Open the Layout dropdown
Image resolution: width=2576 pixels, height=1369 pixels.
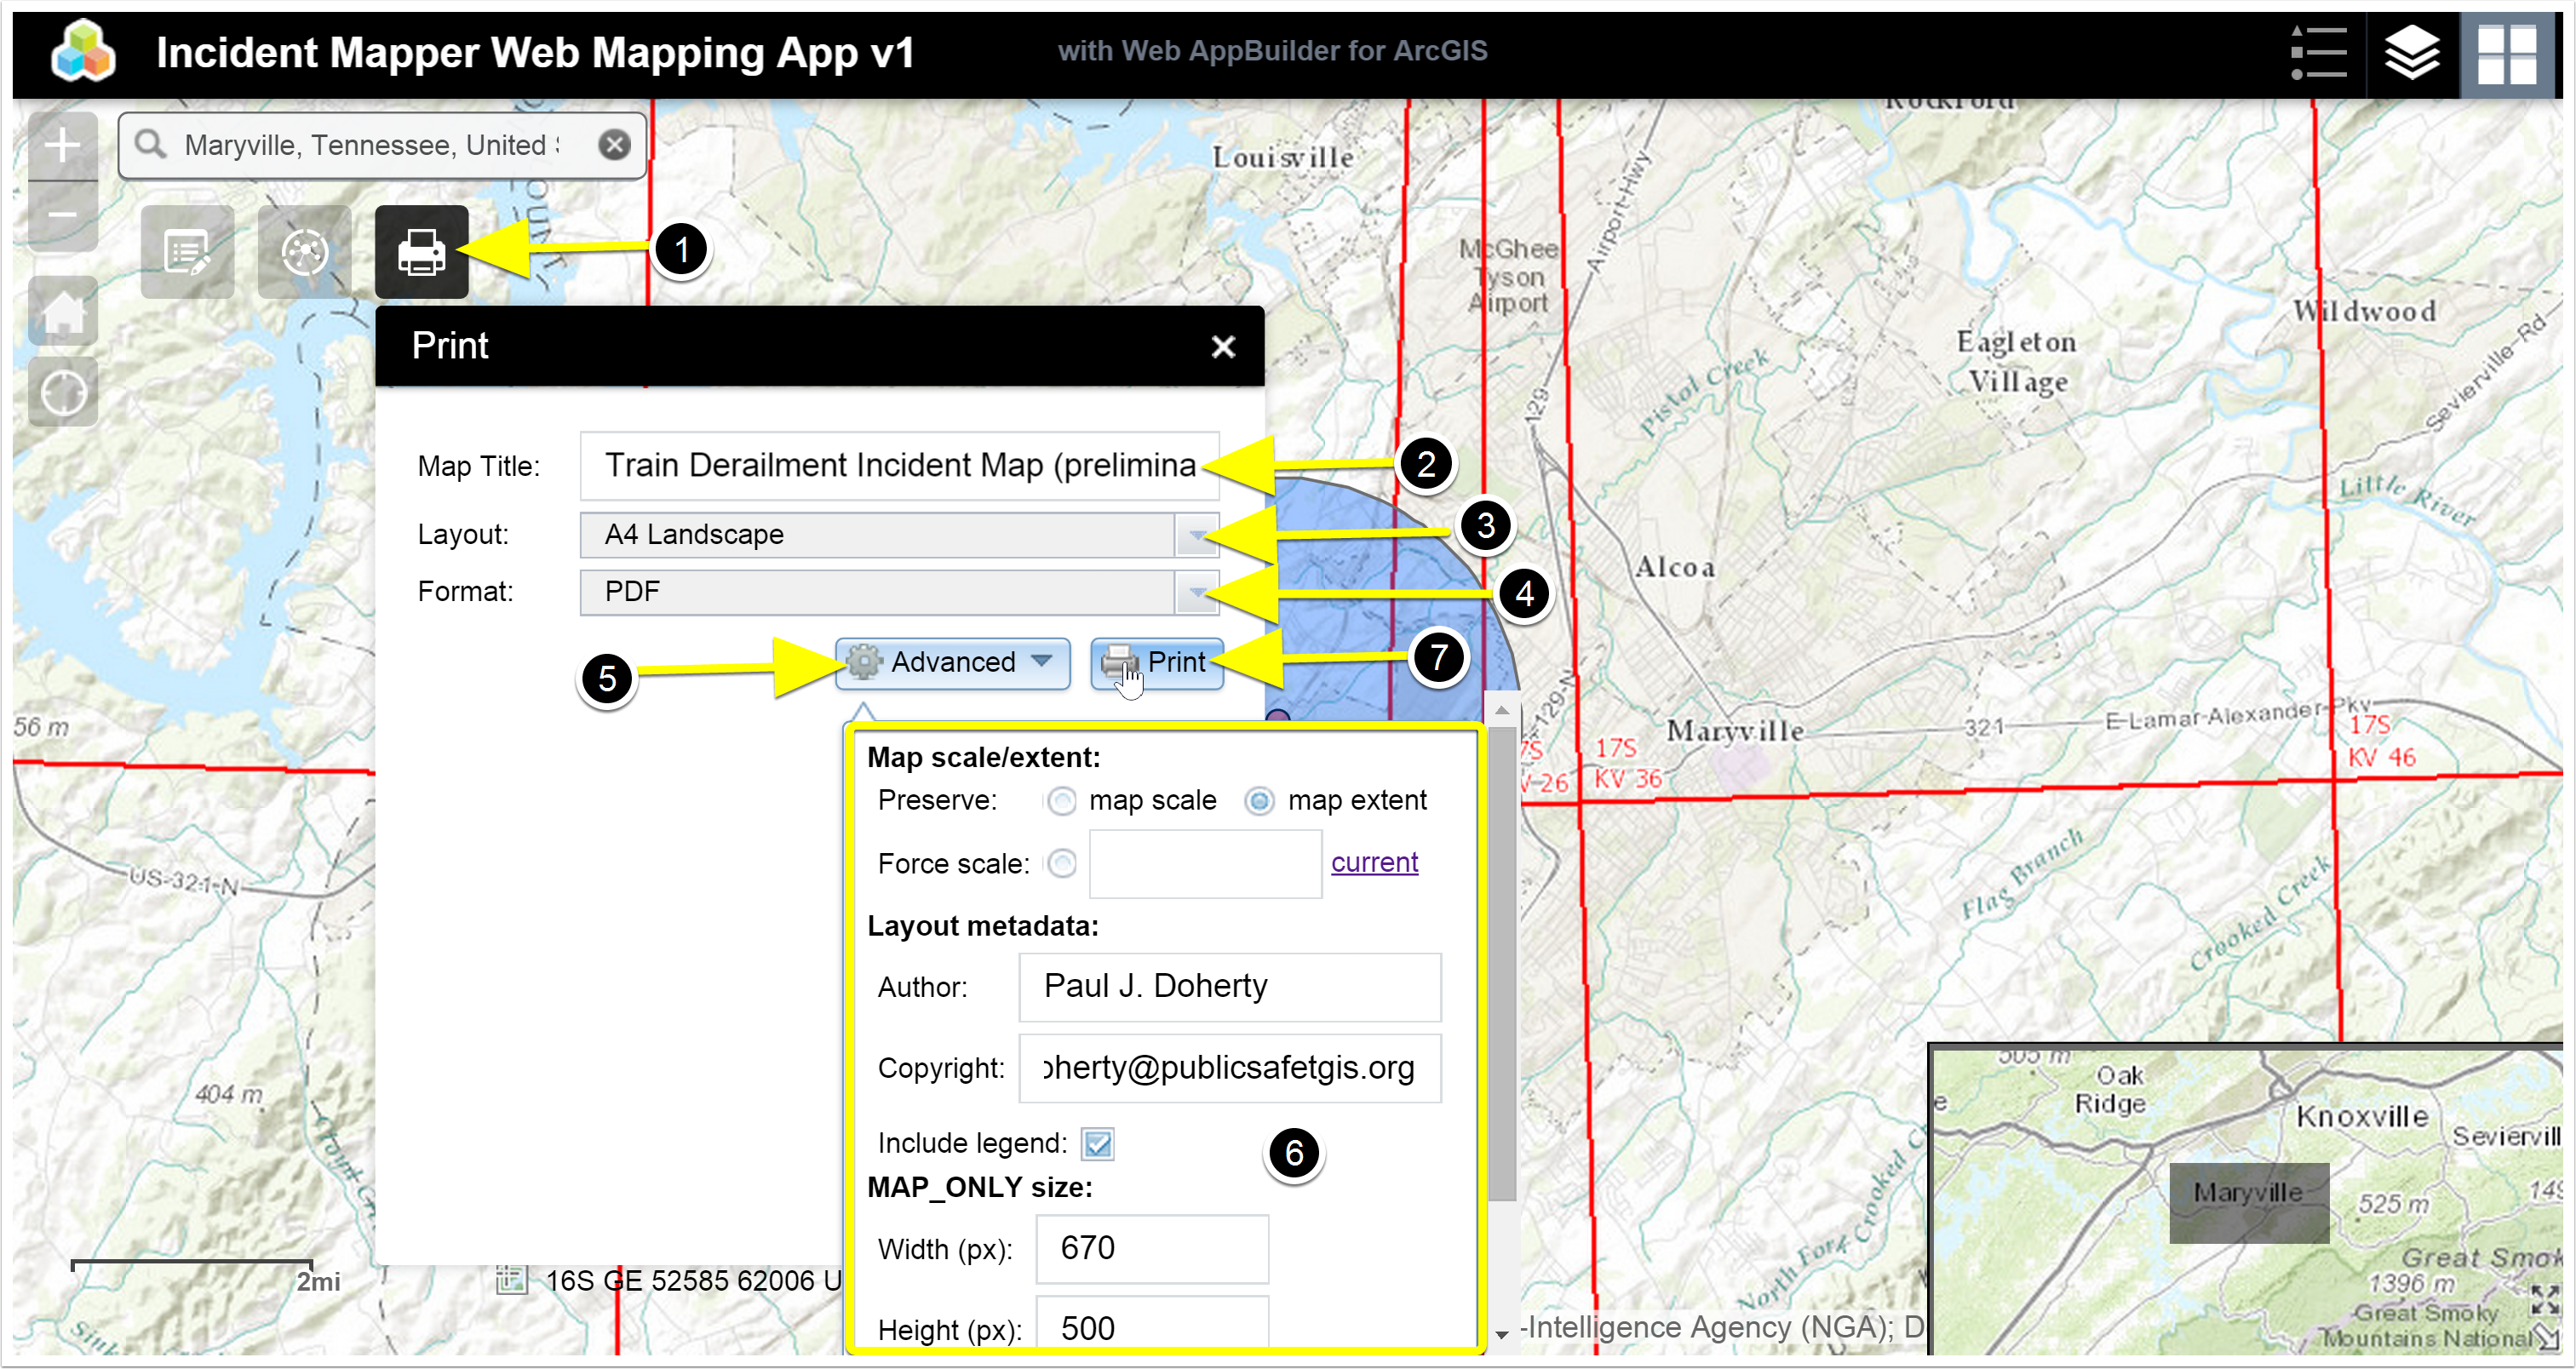pos(1196,535)
